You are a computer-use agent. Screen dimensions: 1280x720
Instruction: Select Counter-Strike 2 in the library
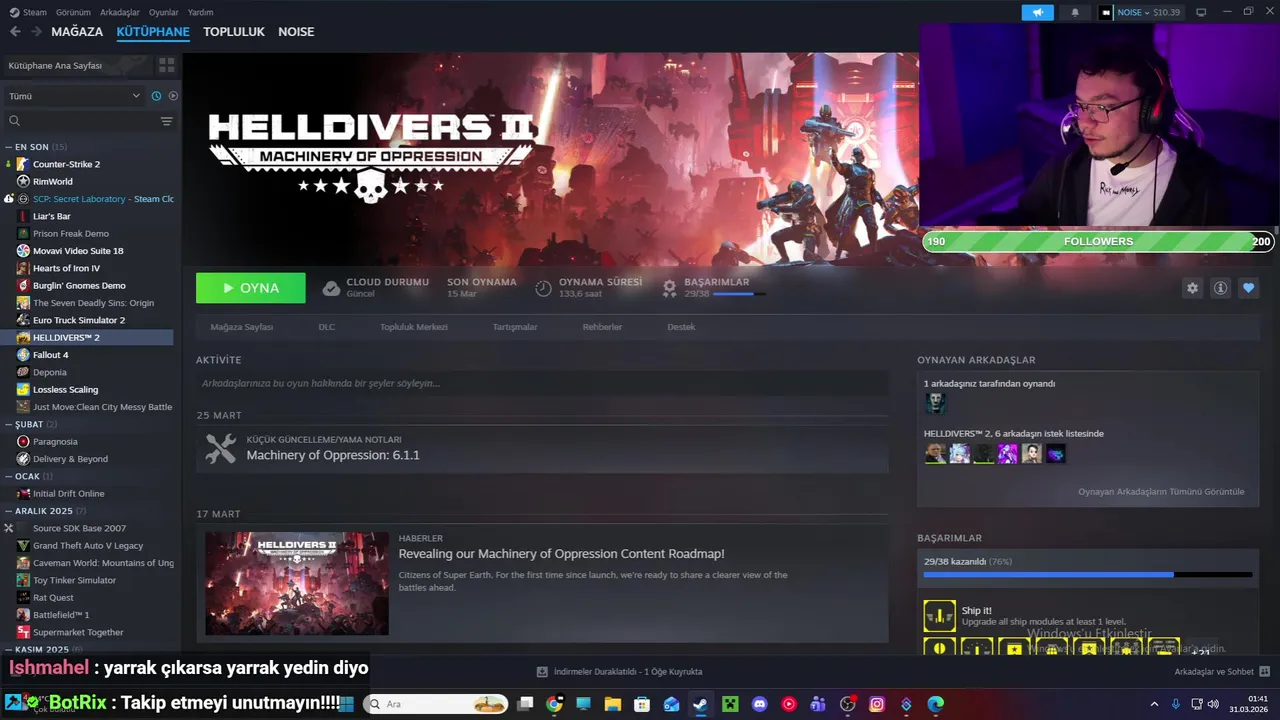click(x=66, y=164)
